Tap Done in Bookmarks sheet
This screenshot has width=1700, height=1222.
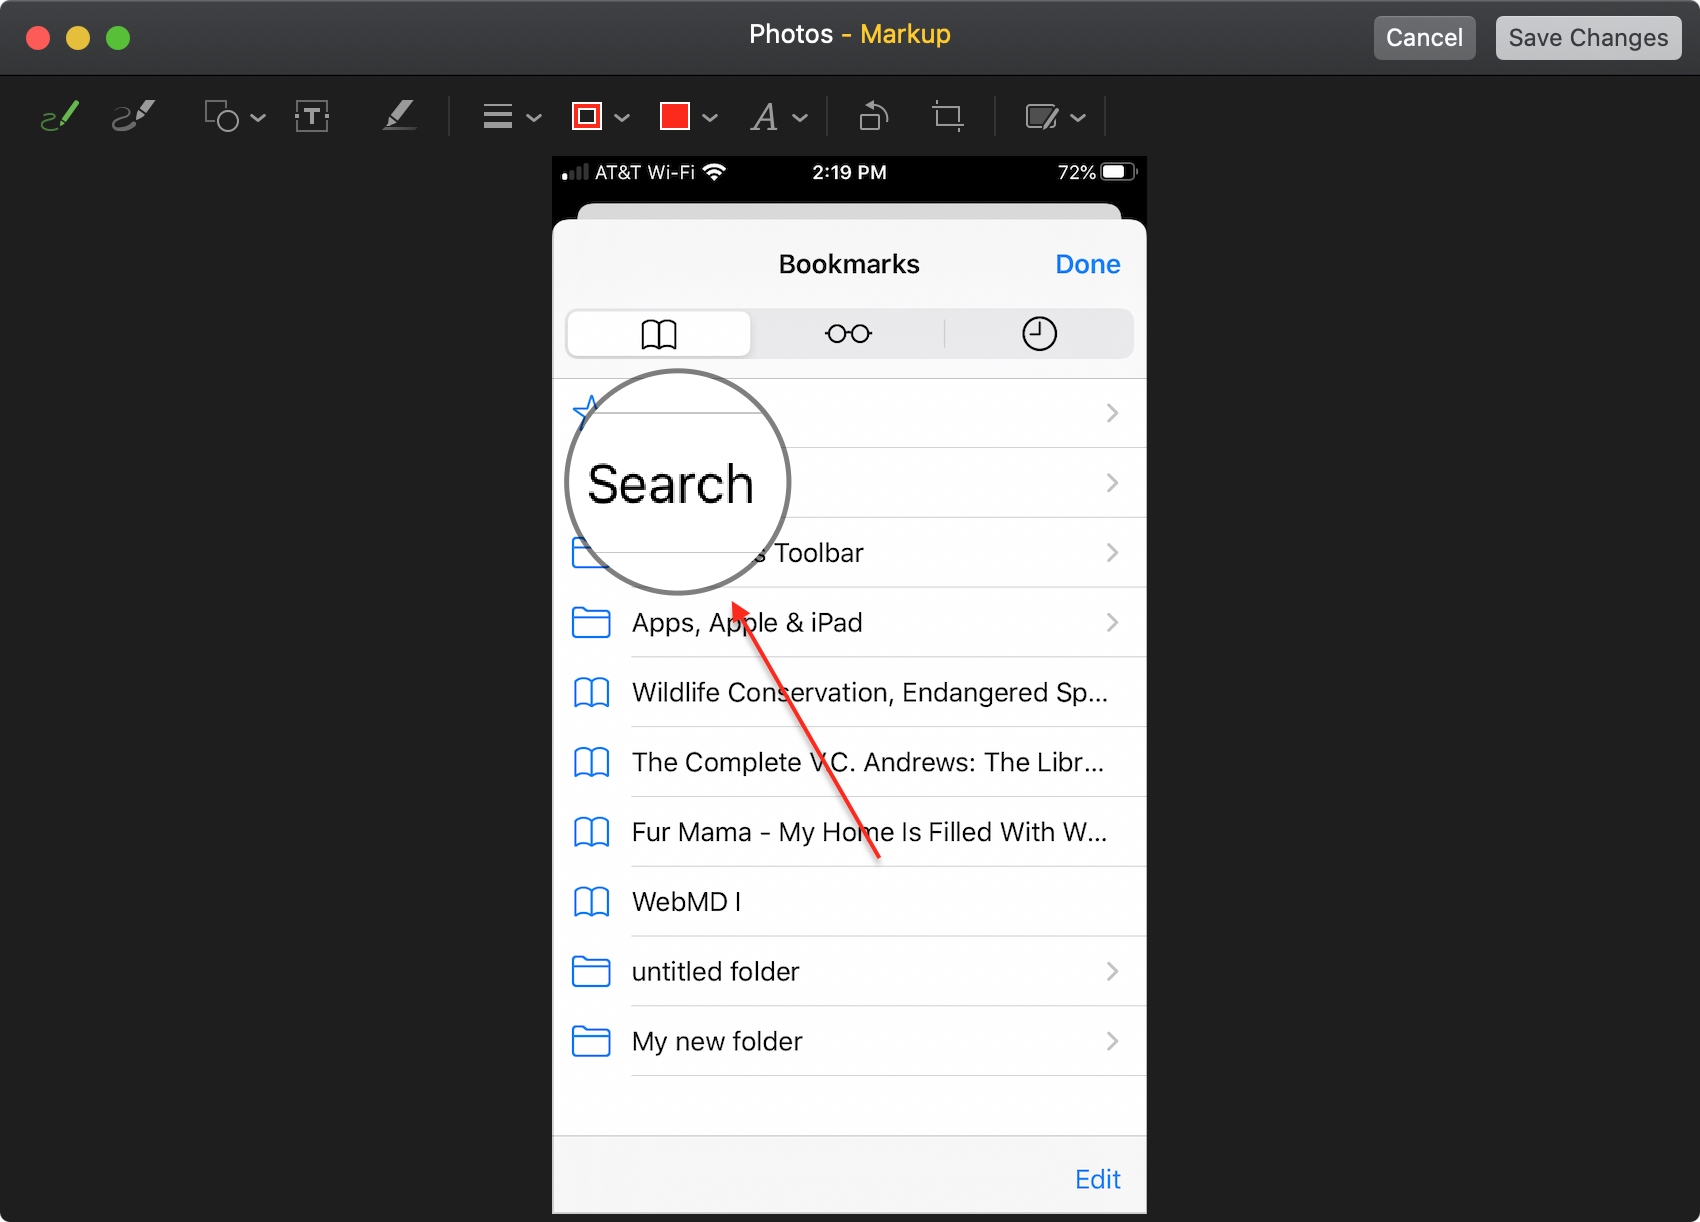pyautogui.click(x=1088, y=264)
